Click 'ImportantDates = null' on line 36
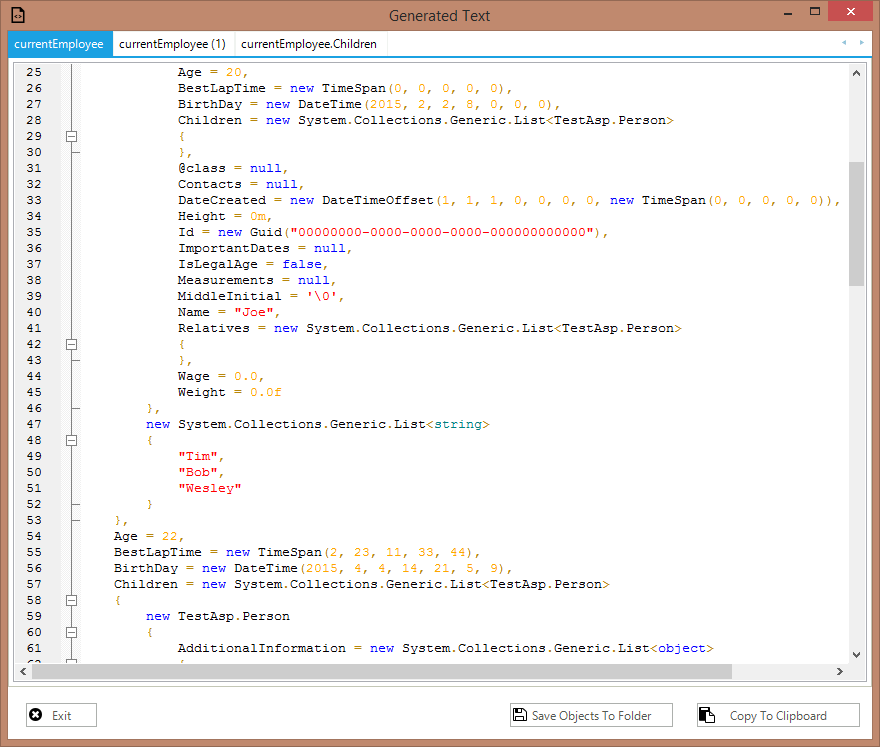 click(x=262, y=249)
